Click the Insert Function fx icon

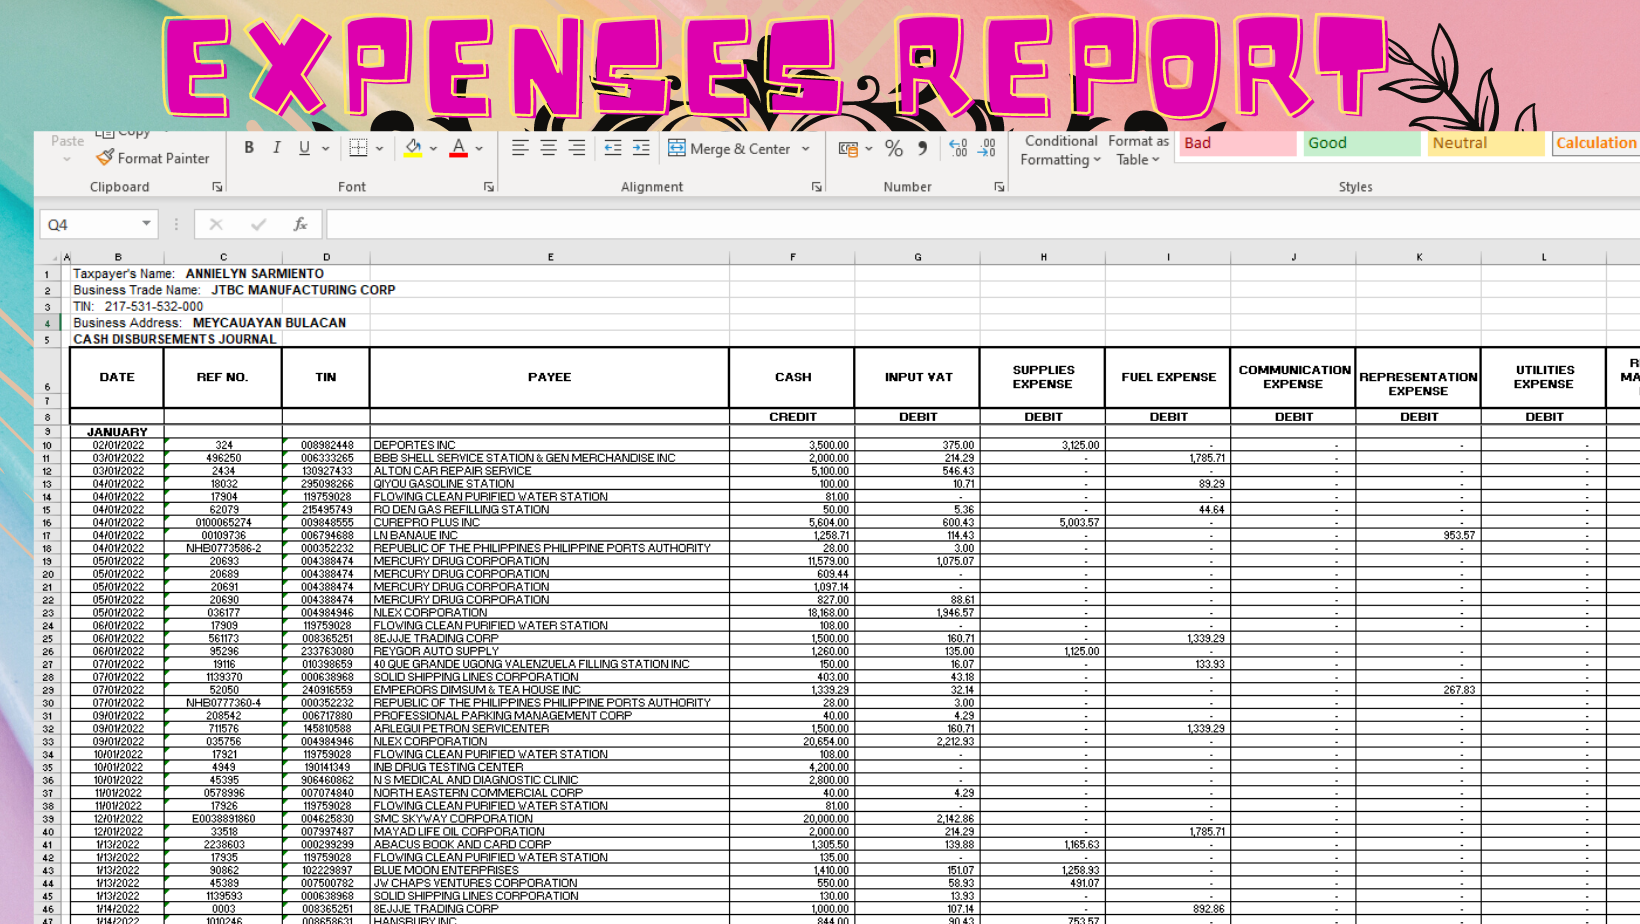(300, 224)
